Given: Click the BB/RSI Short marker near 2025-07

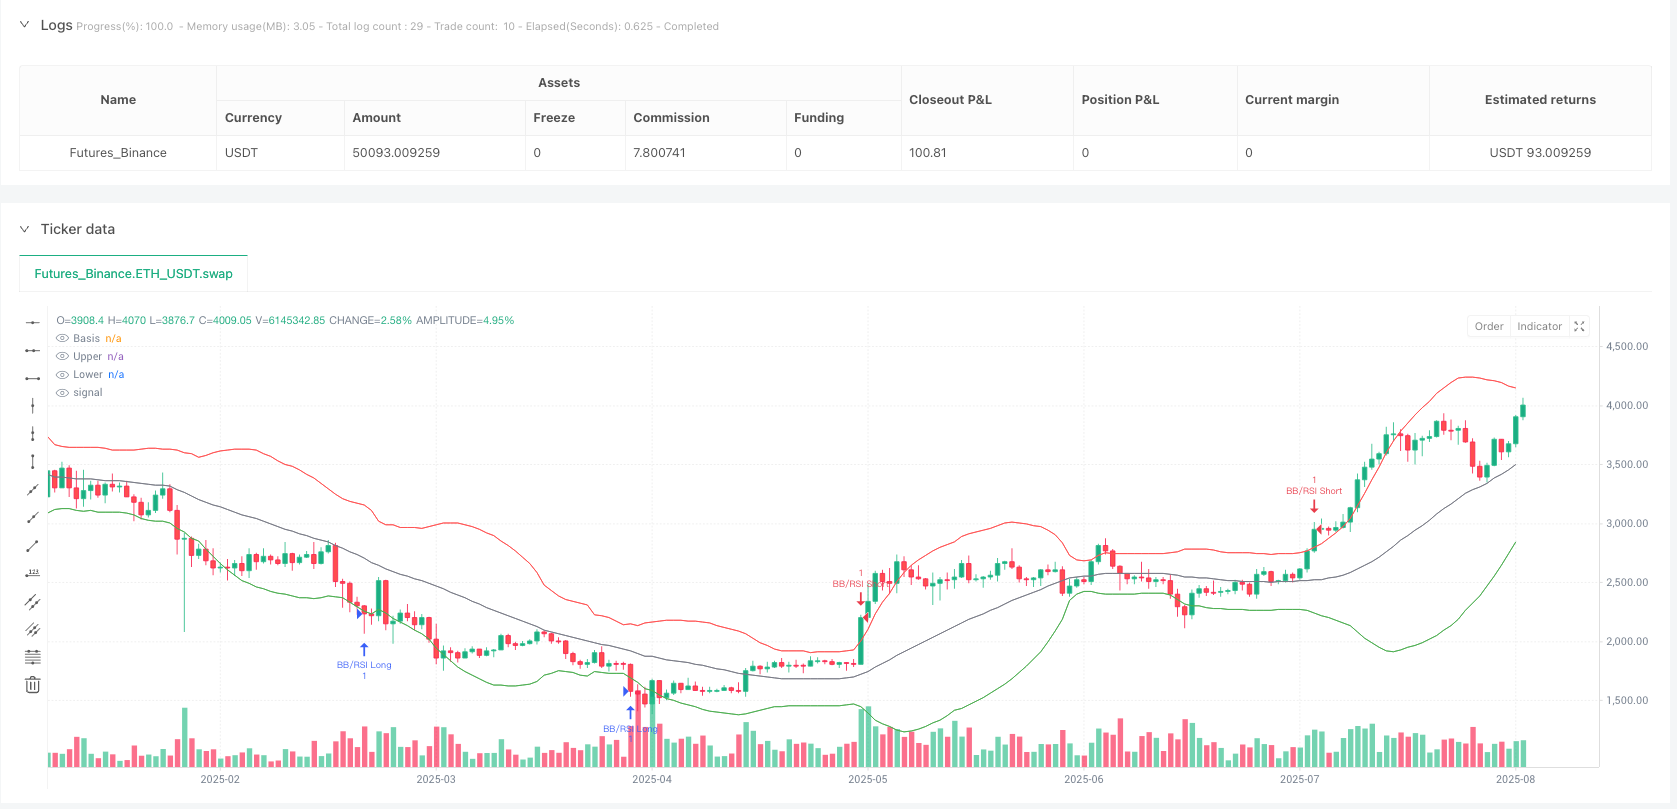Looking at the screenshot, I should click(x=1314, y=491).
